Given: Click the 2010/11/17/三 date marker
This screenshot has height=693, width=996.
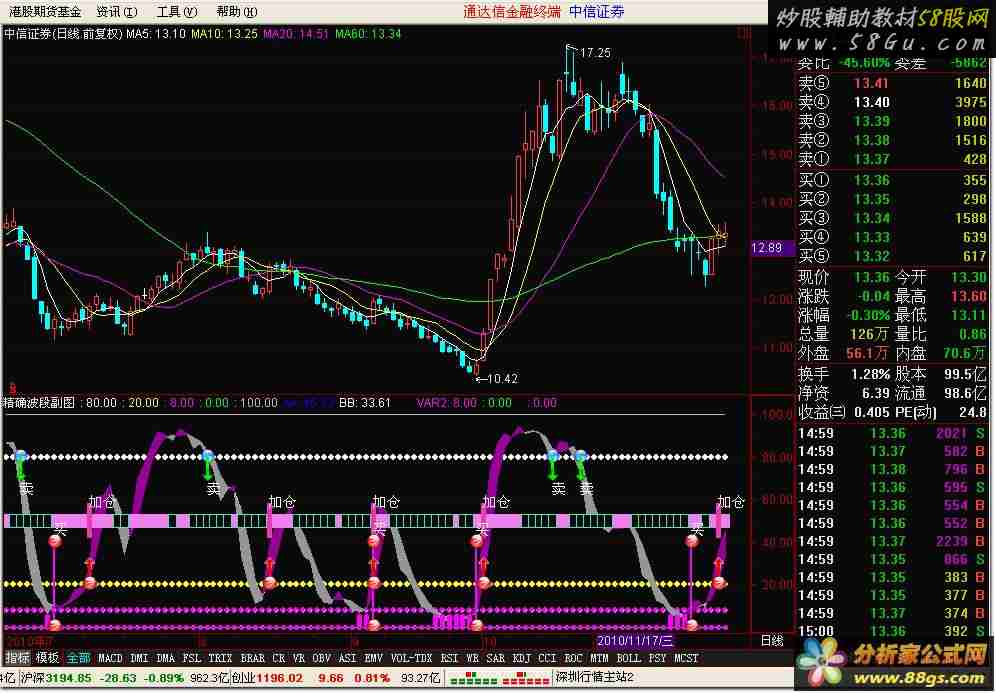Looking at the screenshot, I should pos(635,640).
